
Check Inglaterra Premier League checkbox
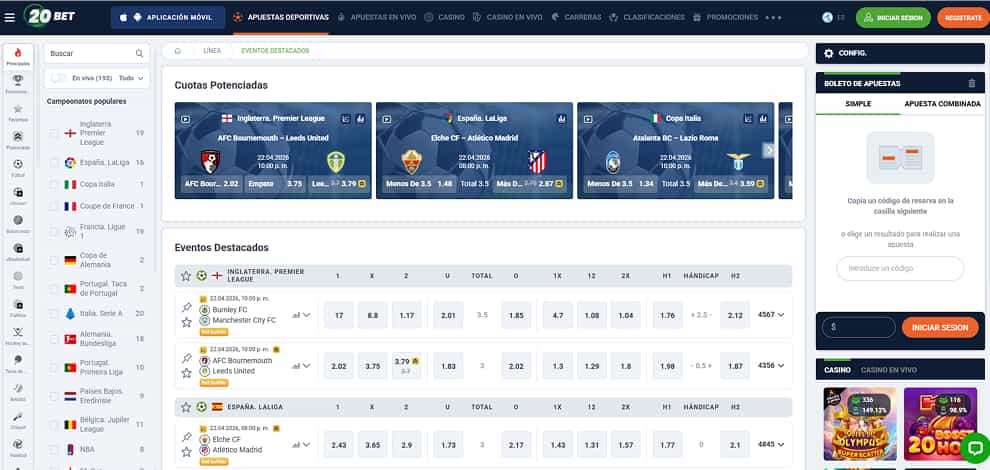click(54, 133)
